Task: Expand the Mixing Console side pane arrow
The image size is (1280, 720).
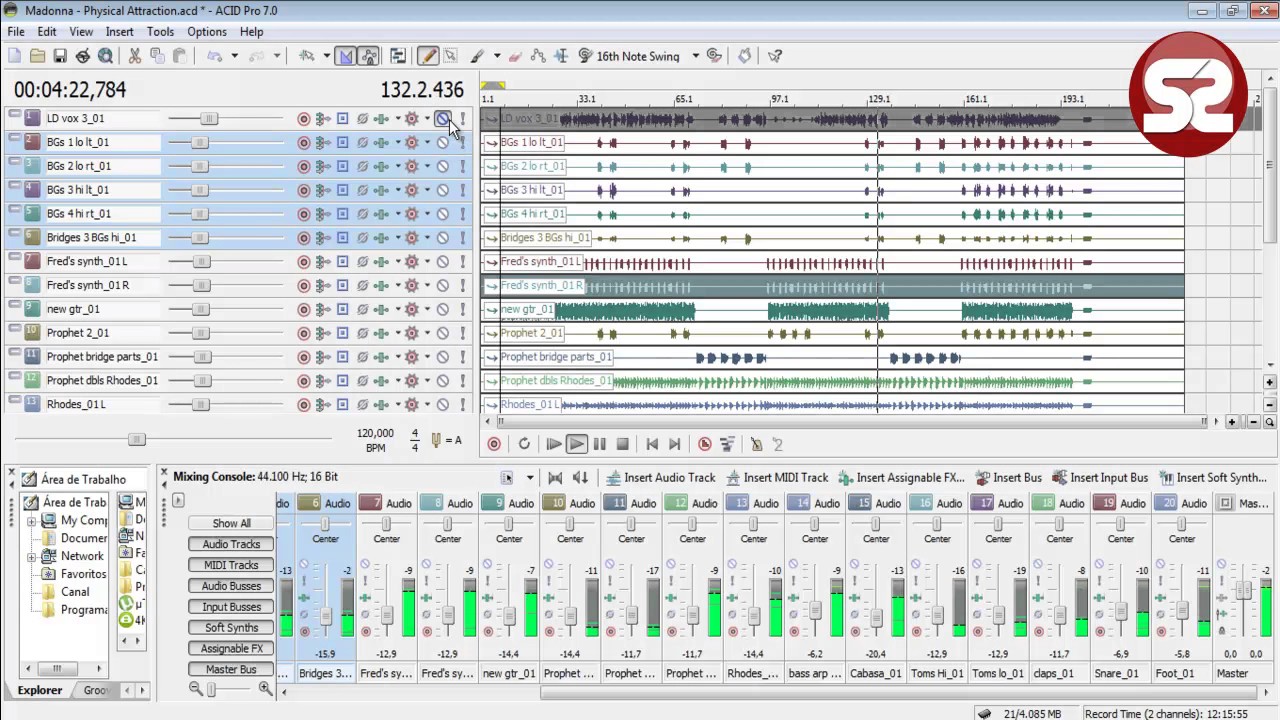Action: click(x=178, y=501)
